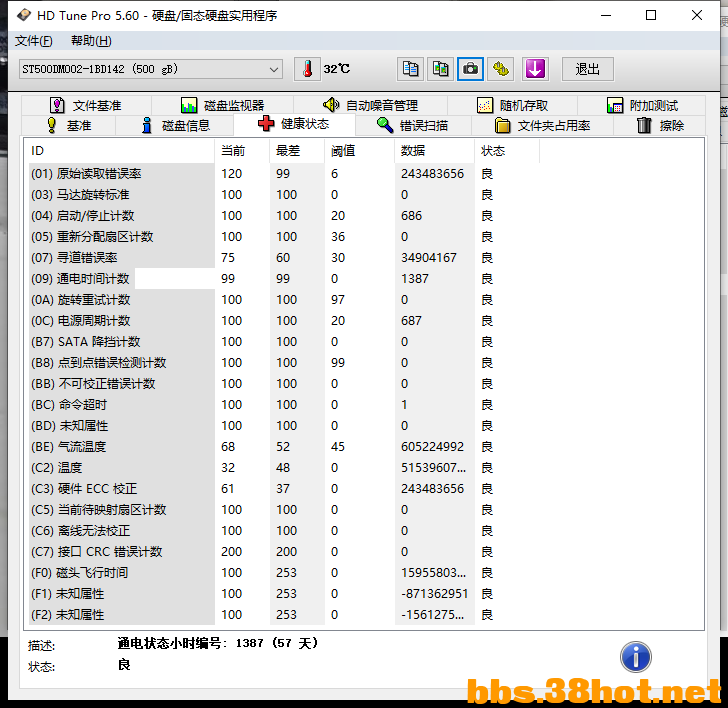The height and width of the screenshot is (708, 728).
Task: Select row (C6) 离线无法校正
Action: pos(284,531)
